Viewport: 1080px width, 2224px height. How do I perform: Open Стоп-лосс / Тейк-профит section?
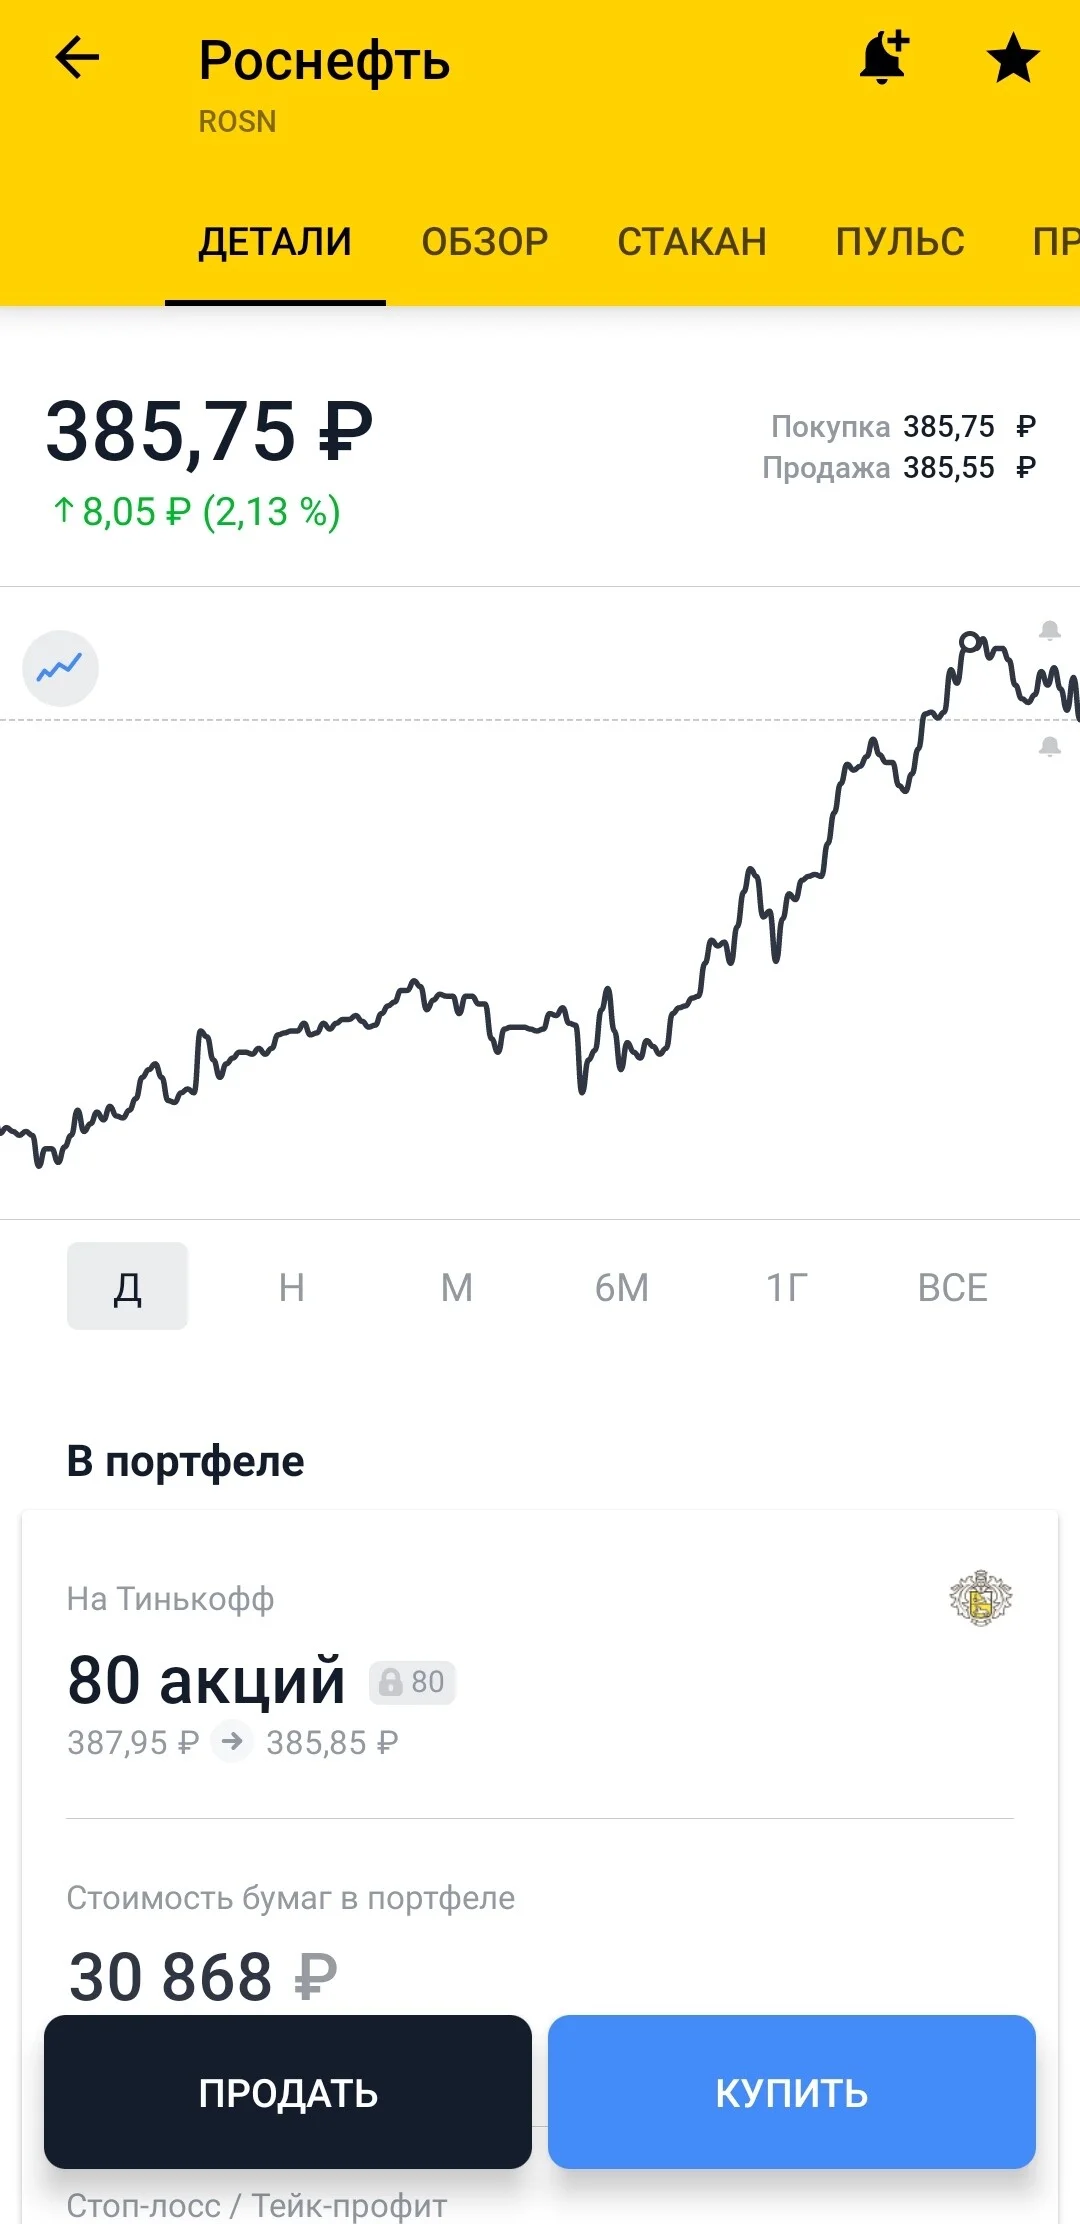click(x=257, y=2204)
